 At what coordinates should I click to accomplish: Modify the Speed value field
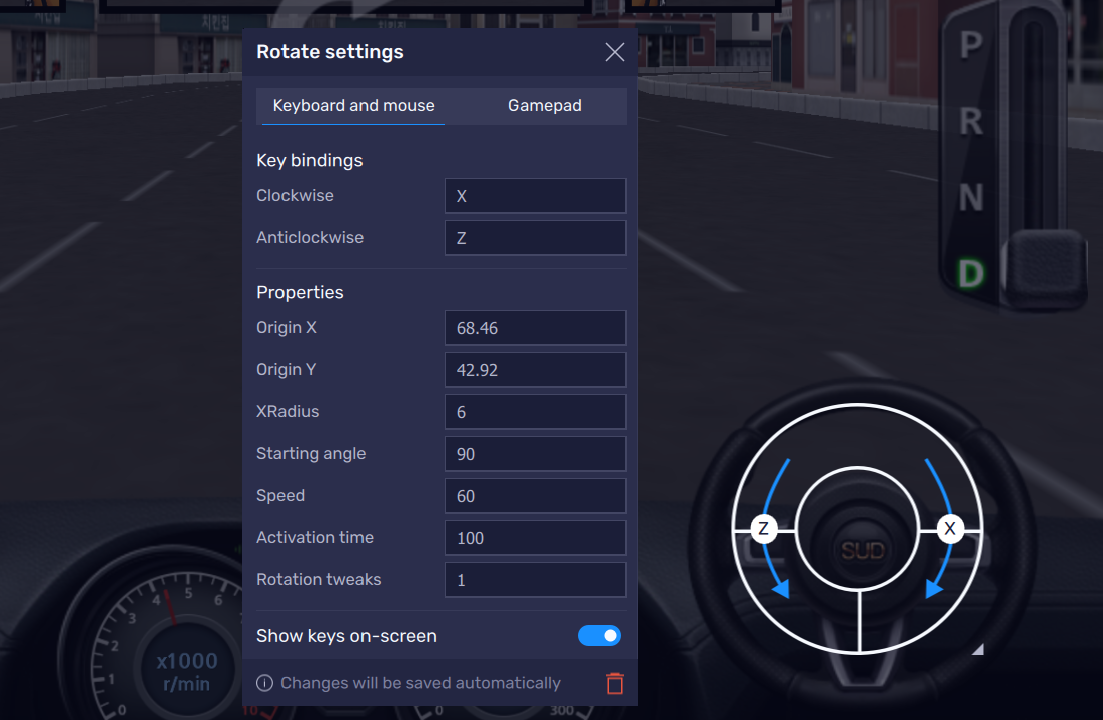(x=535, y=496)
